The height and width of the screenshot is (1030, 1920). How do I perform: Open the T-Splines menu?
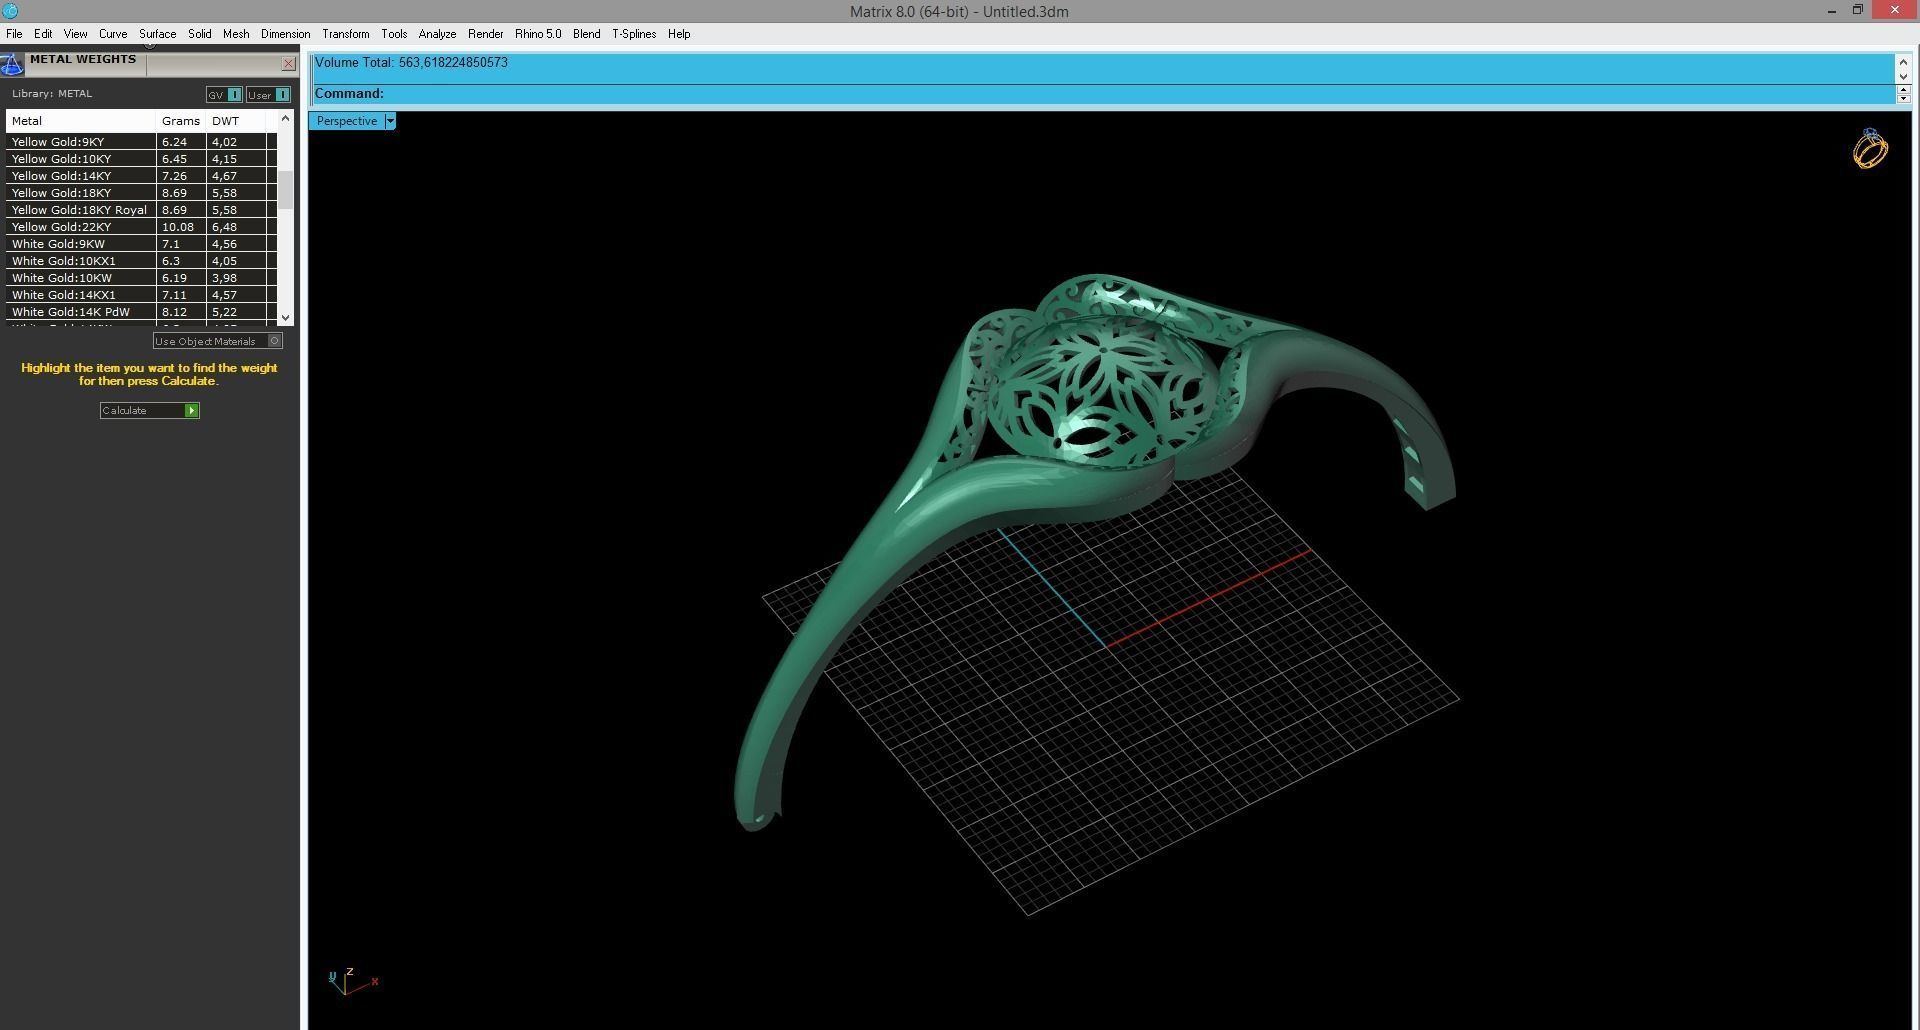pos(634,34)
